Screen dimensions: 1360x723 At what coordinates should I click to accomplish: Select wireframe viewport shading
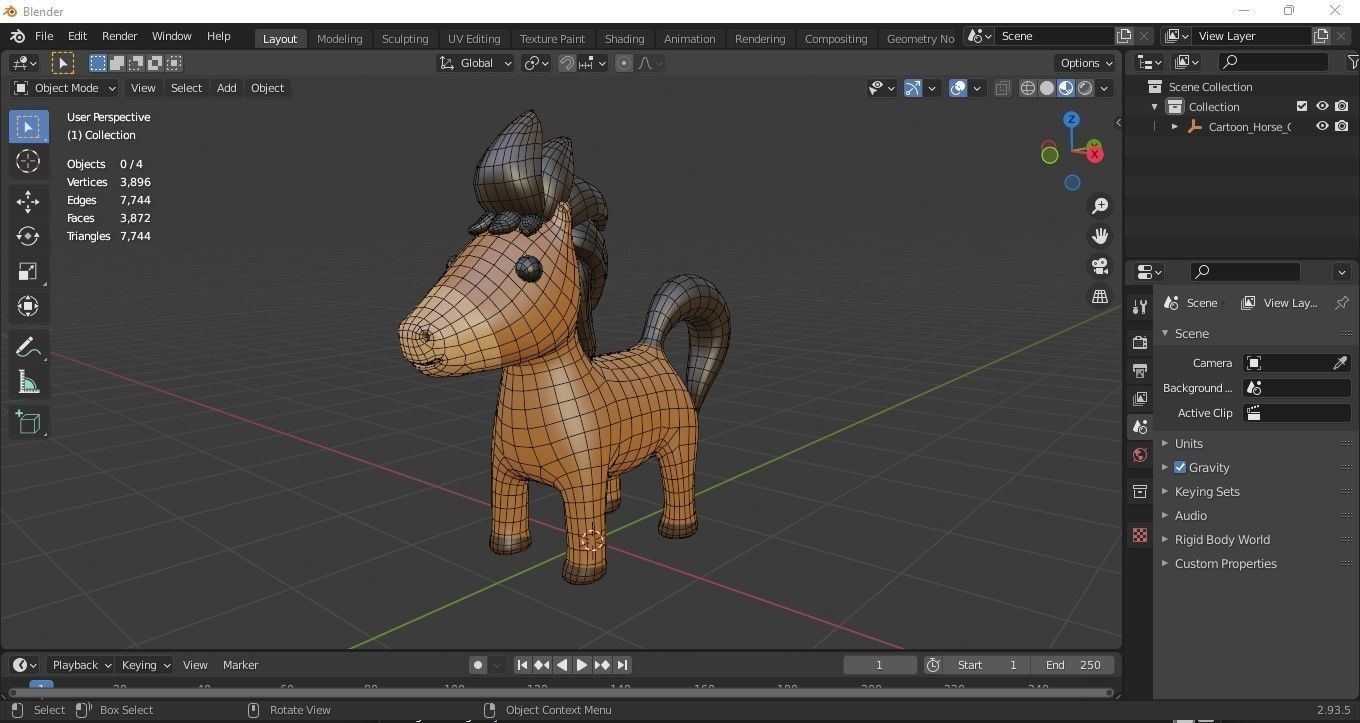[x=1028, y=88]
